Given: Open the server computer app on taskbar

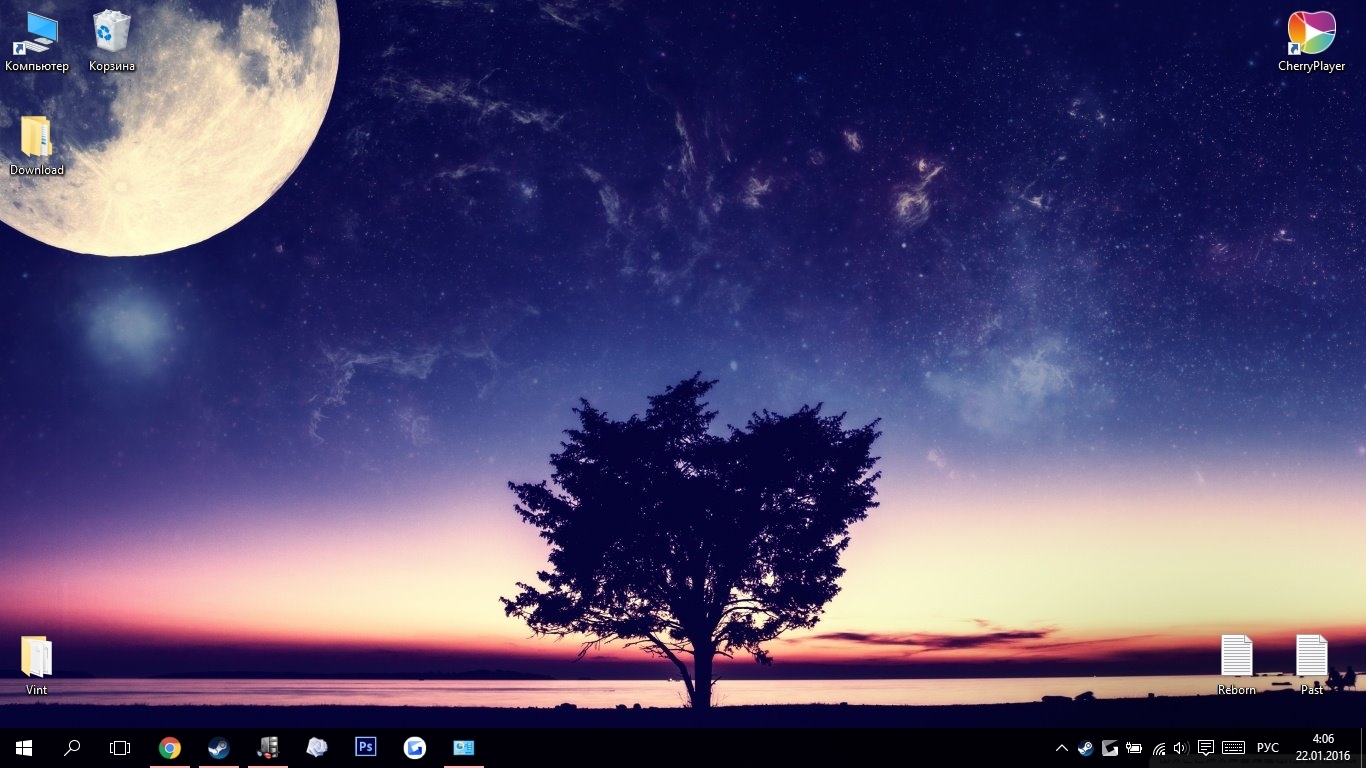Looking at the screenshot, I should click(x=268, y=747).
